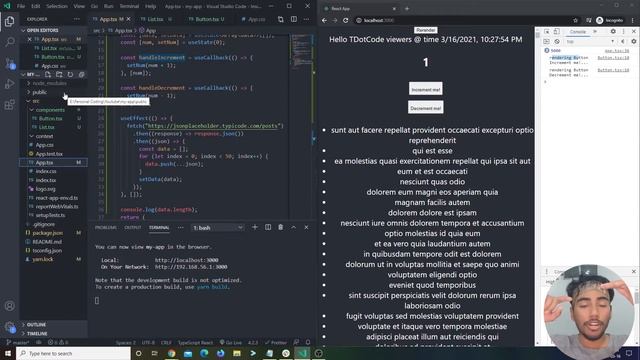Click the Windows Start button

tap(8, 353)
